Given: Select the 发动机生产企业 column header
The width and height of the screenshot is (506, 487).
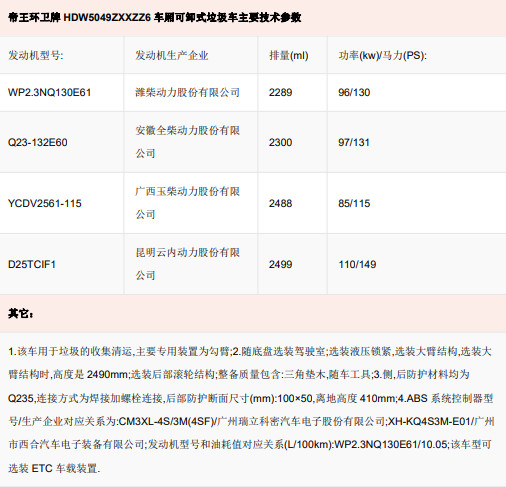Looking at the screenshot, I should 172,55.
